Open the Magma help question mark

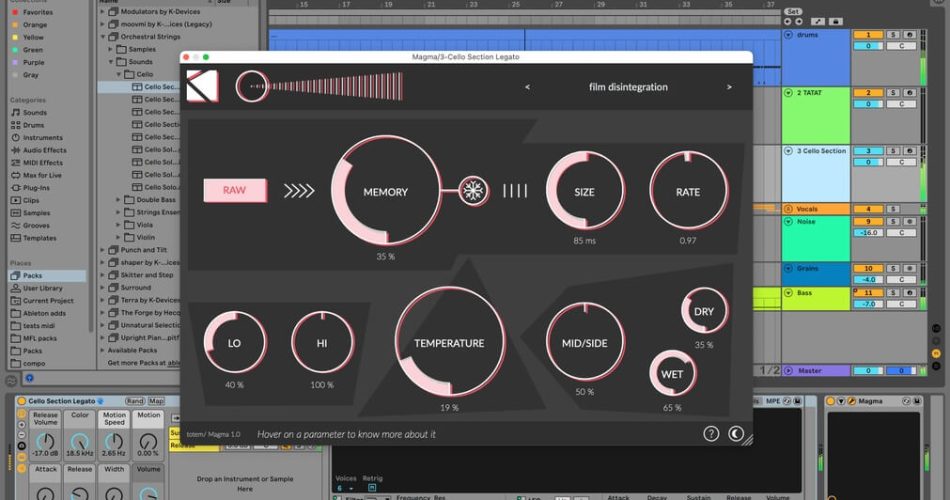pos(711,433)
